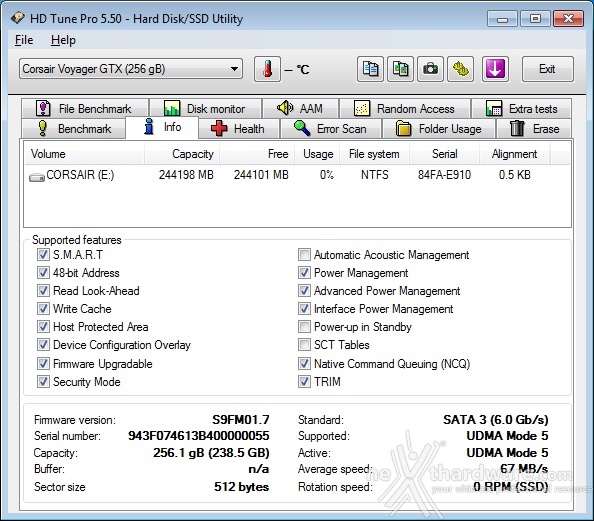Click the Health tab red cross icon
Screen dimensions: 594x521
(x=219, y=128)
